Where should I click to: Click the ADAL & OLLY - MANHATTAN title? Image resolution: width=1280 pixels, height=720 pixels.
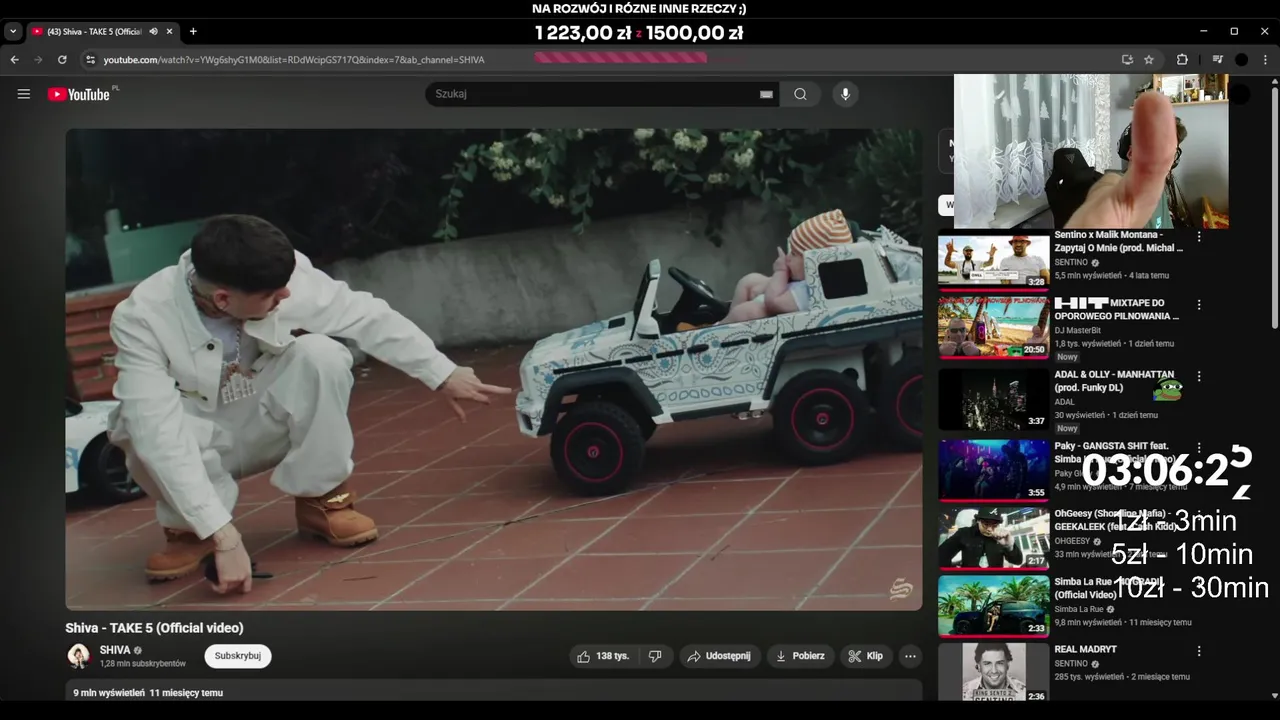[x=1114, y=381]
